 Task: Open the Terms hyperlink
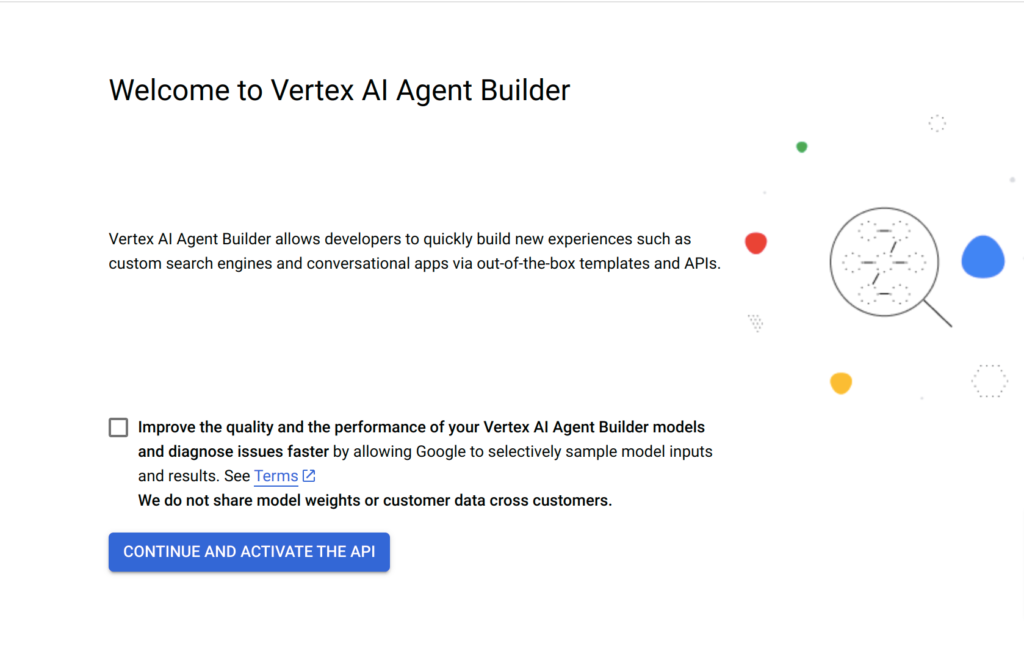click(275, 476)
